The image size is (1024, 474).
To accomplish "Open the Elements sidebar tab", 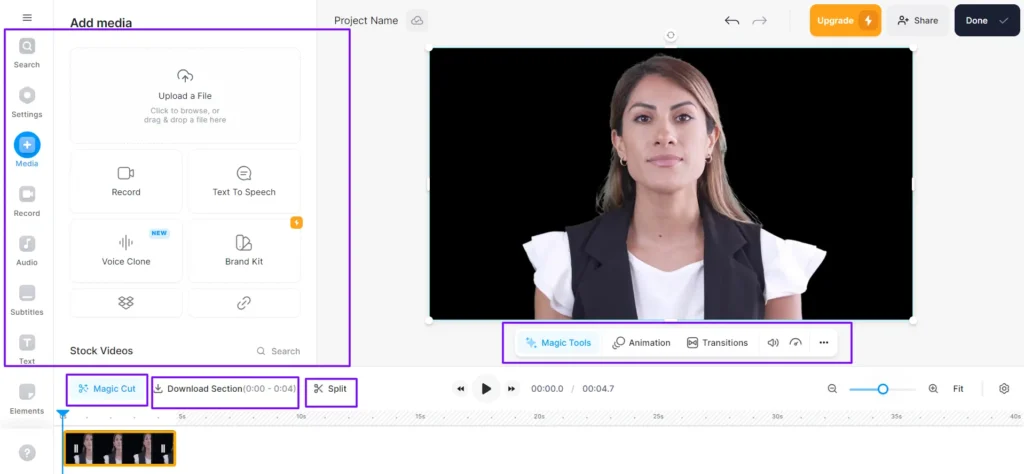I will pos(27,399).
